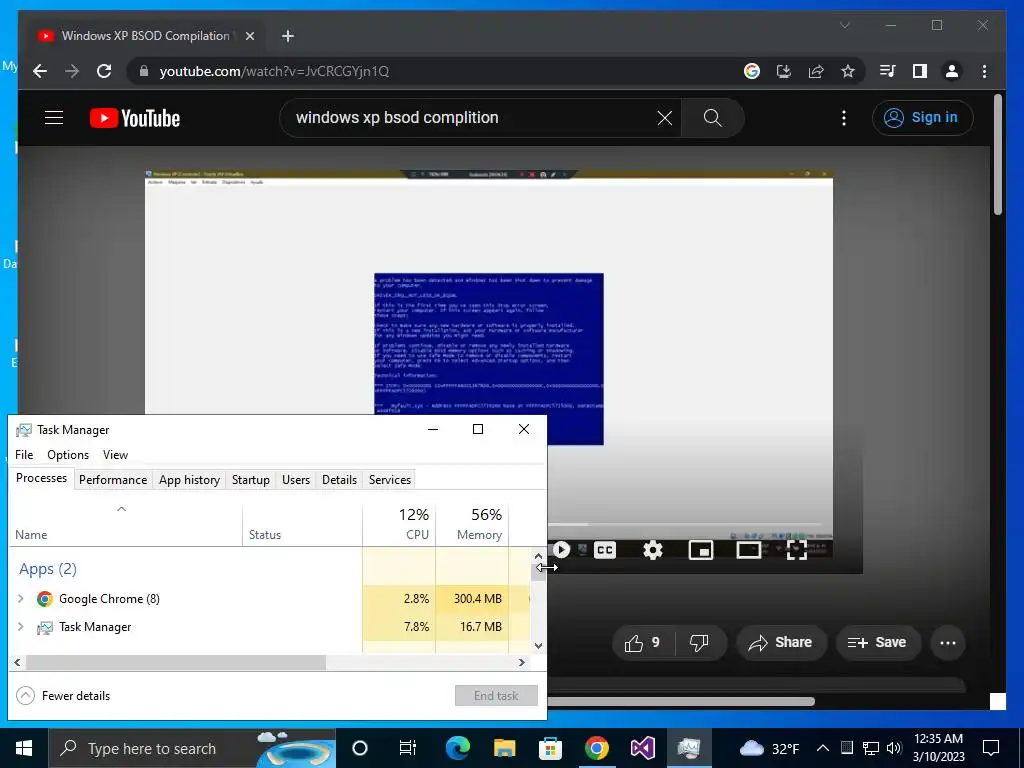
Task: Clear the YouTube search text
Action: [x=665, y=118]
